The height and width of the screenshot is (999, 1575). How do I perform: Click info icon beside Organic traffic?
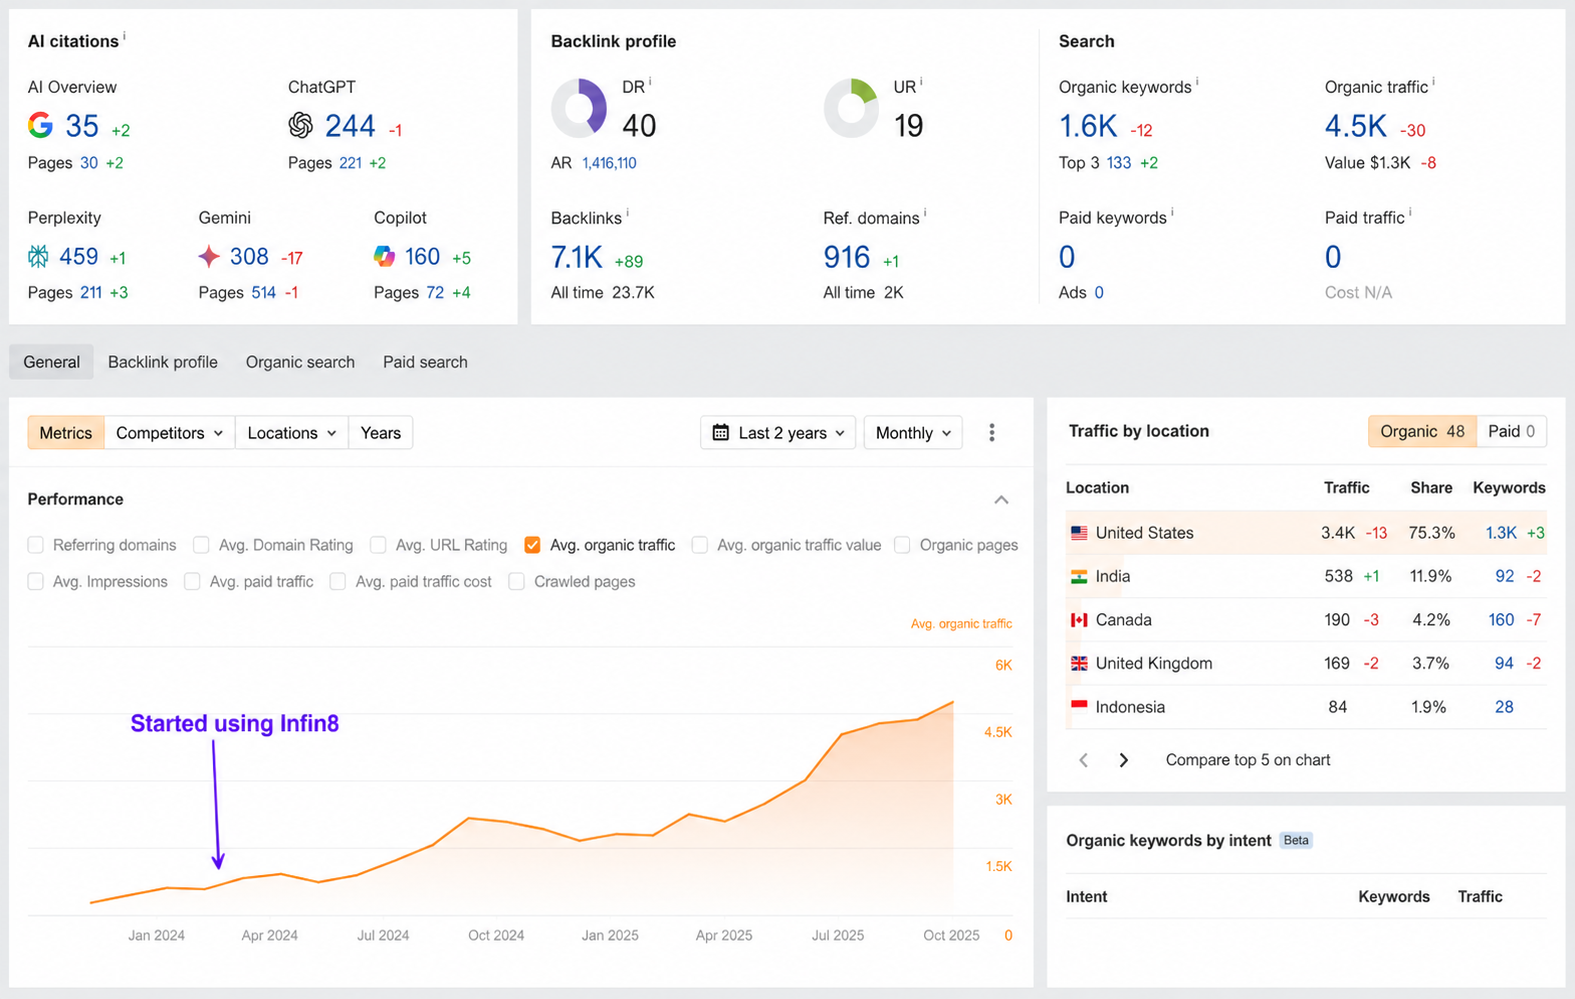[1433, 82]
